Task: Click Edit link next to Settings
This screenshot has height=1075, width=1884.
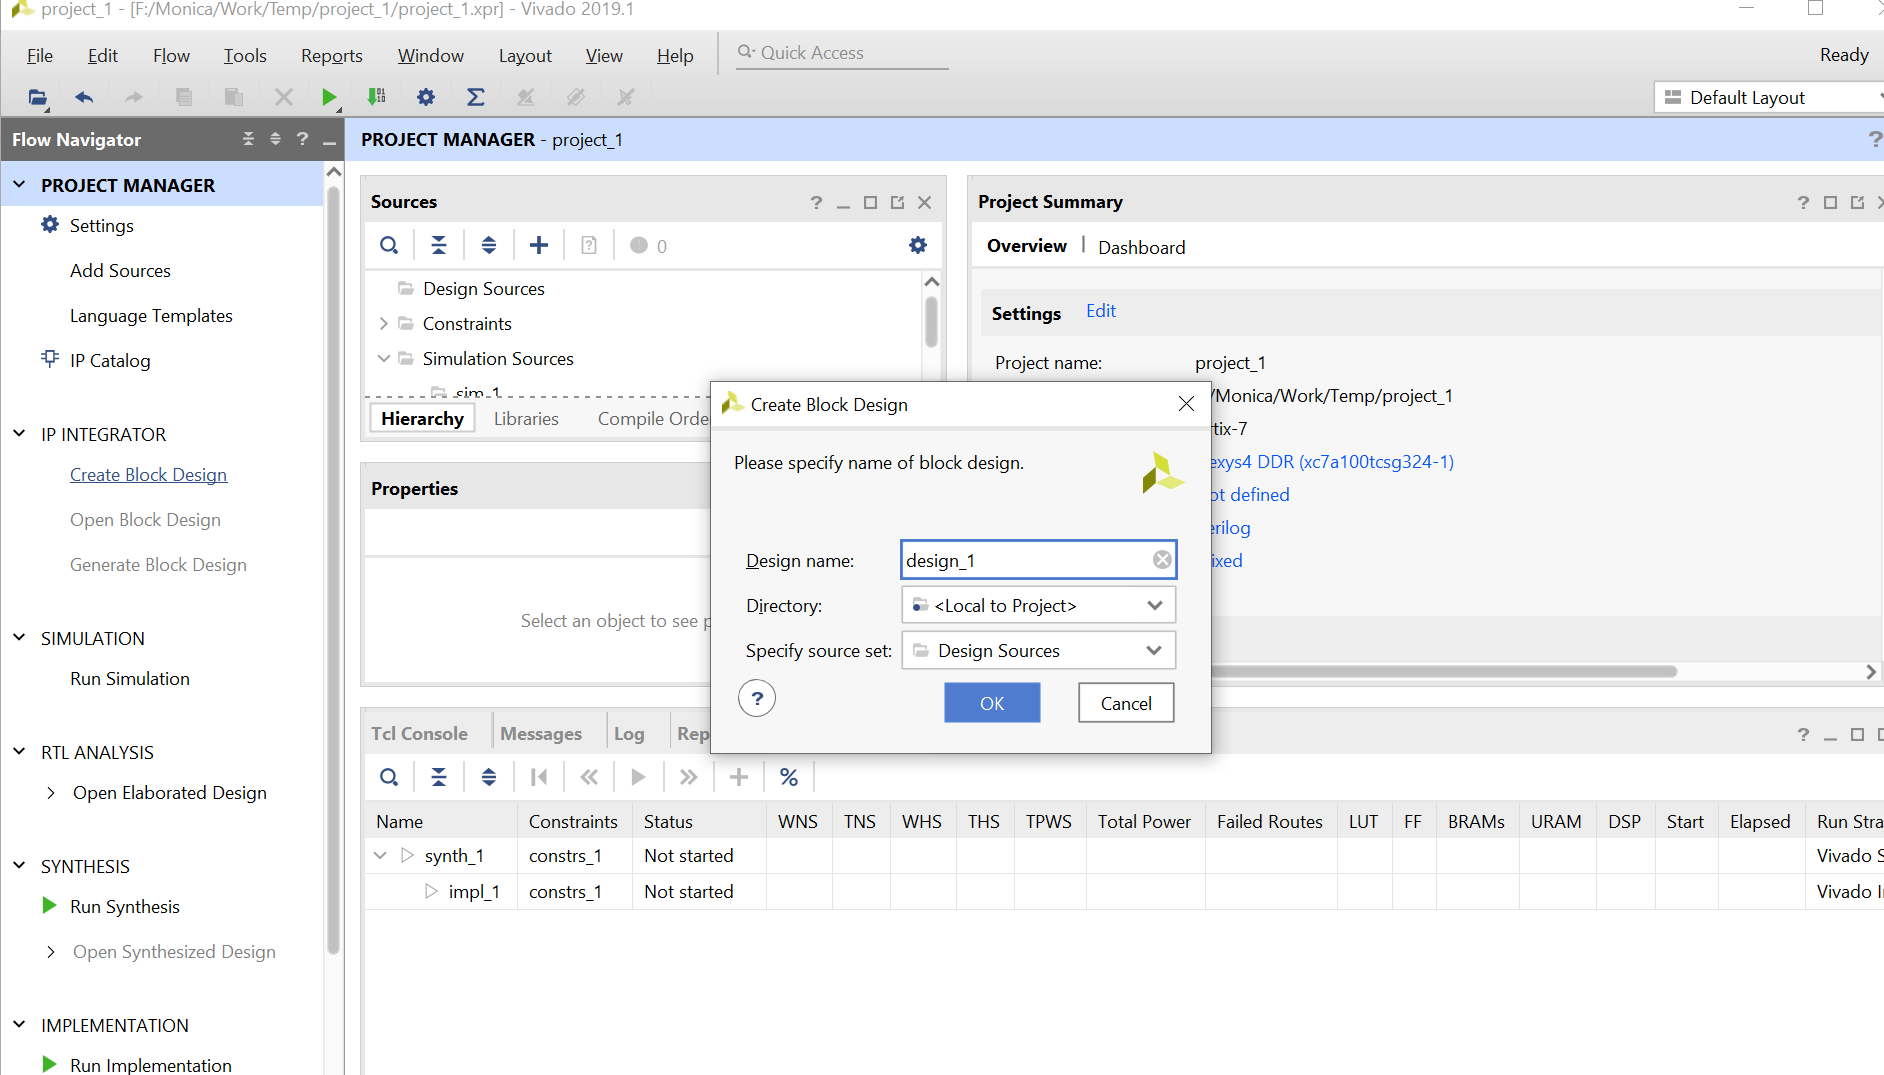Action: (1101, 311)
